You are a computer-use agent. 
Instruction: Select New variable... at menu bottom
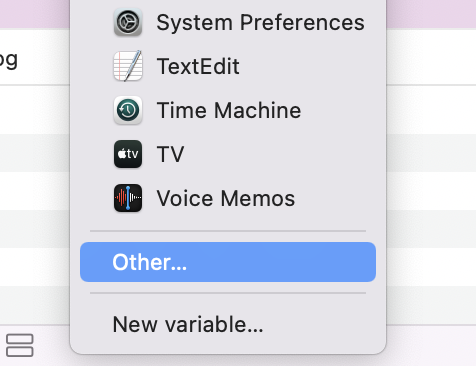[188, 324]
